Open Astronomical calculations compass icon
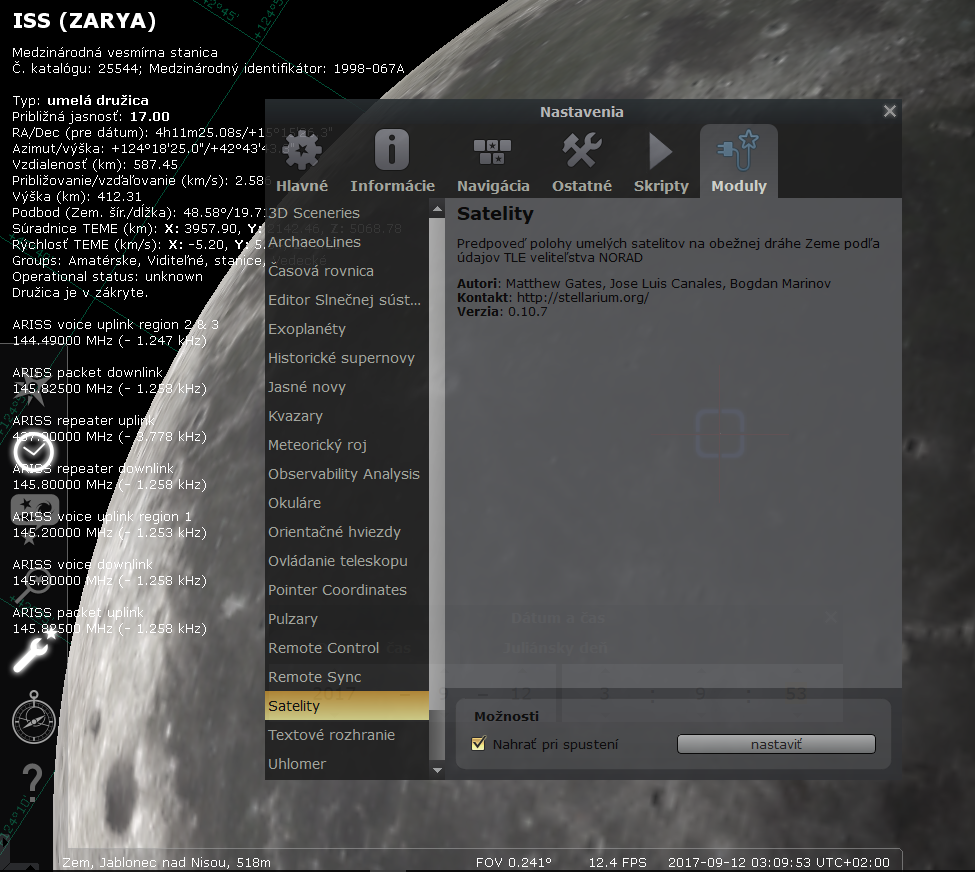The width and height of the screenshot is (975, 872). click(35, 717)
